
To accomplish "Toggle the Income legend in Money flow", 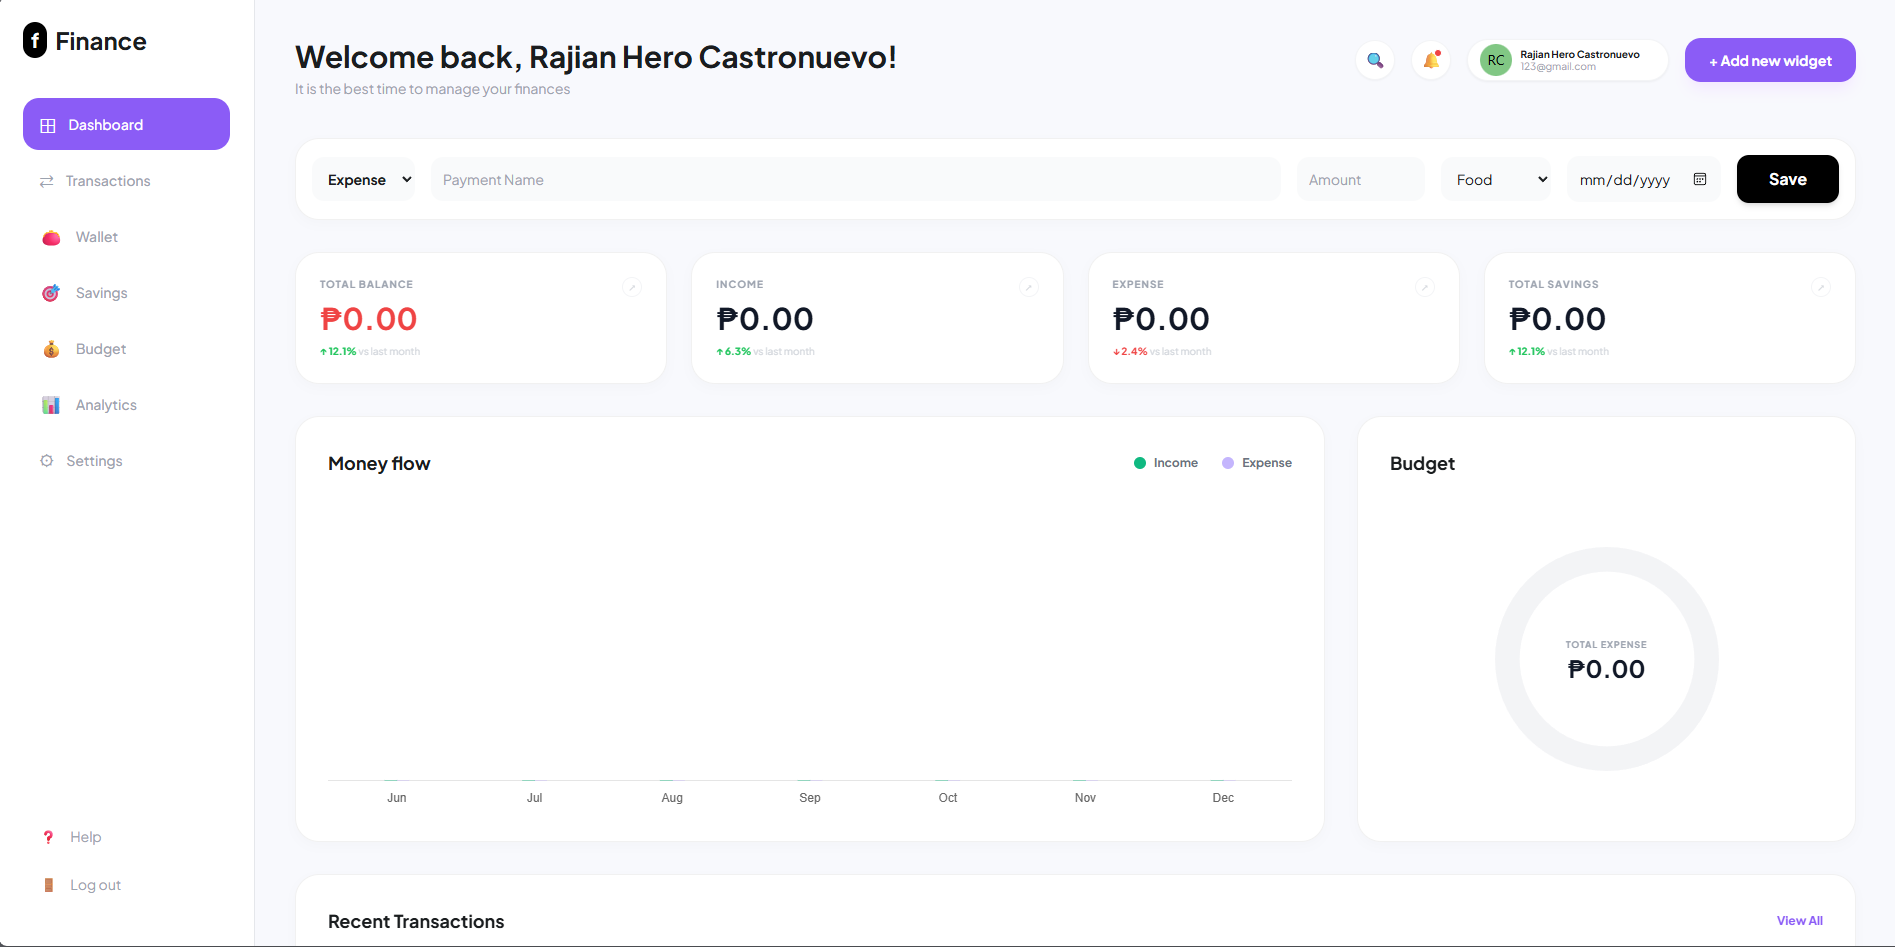I will (x=1166, y=462).
